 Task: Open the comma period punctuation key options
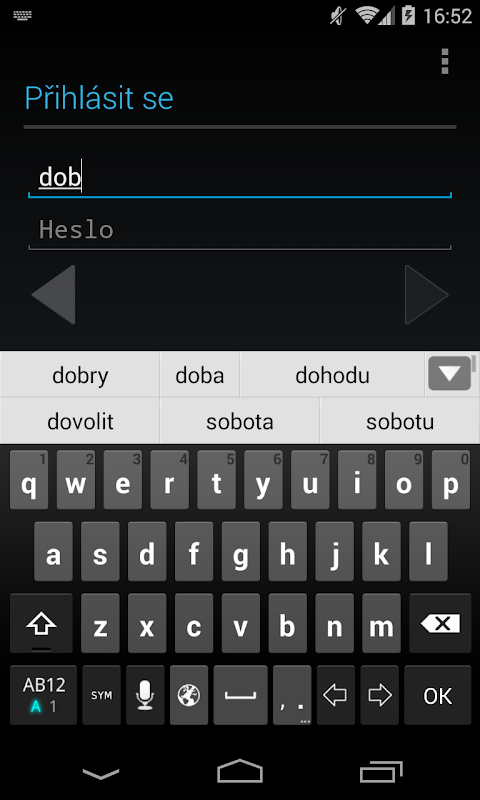pos(292,694)
